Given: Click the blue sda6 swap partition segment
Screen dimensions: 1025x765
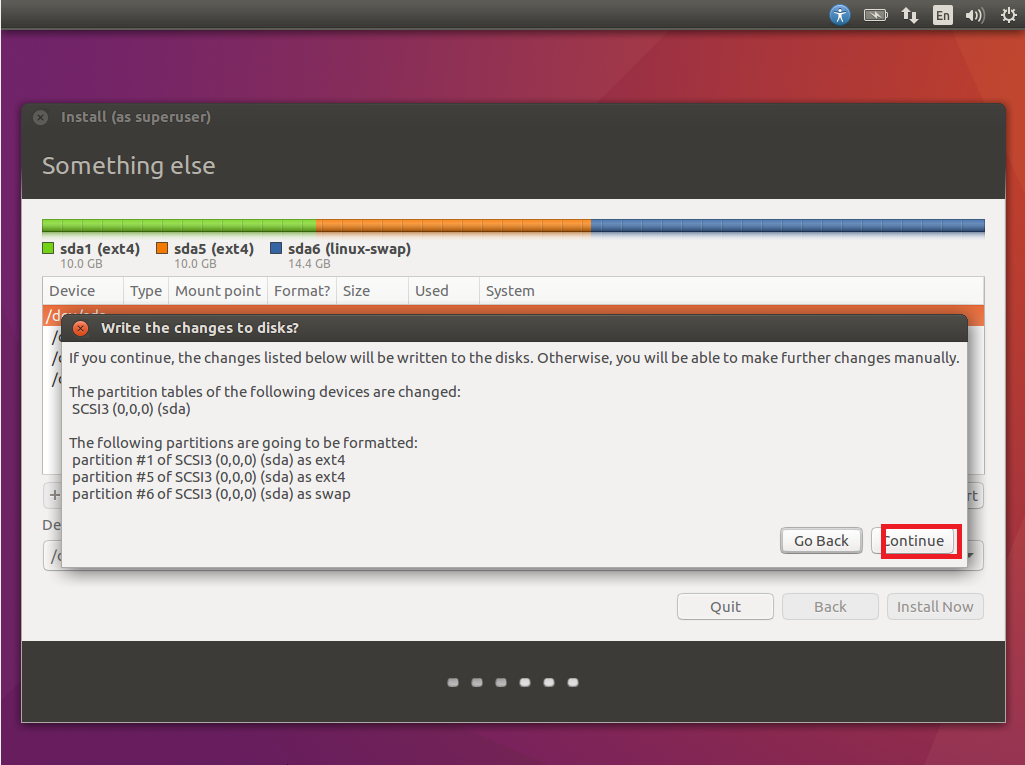Looking at the screenshot, I should [x=787, y=226].
